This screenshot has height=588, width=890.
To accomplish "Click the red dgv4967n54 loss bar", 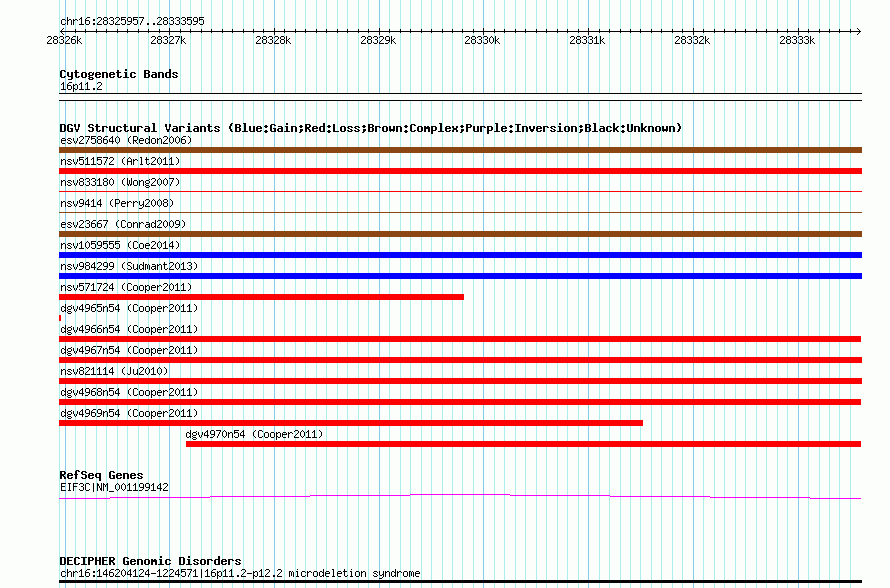I will coord(460,360).
